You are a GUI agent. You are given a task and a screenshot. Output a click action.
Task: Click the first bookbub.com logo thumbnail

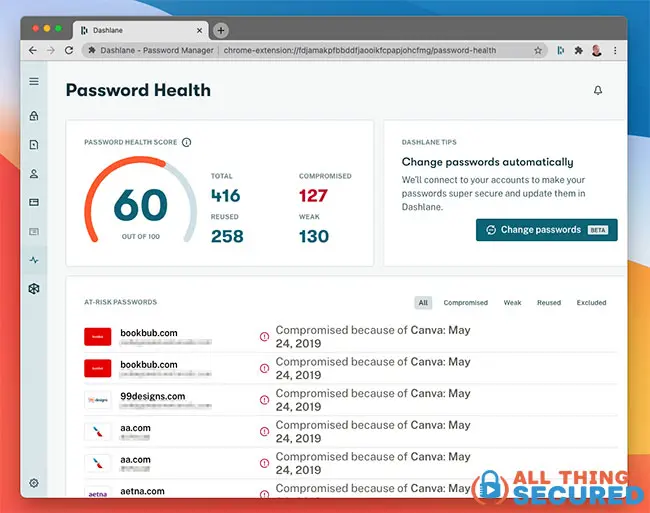(97, 336)
